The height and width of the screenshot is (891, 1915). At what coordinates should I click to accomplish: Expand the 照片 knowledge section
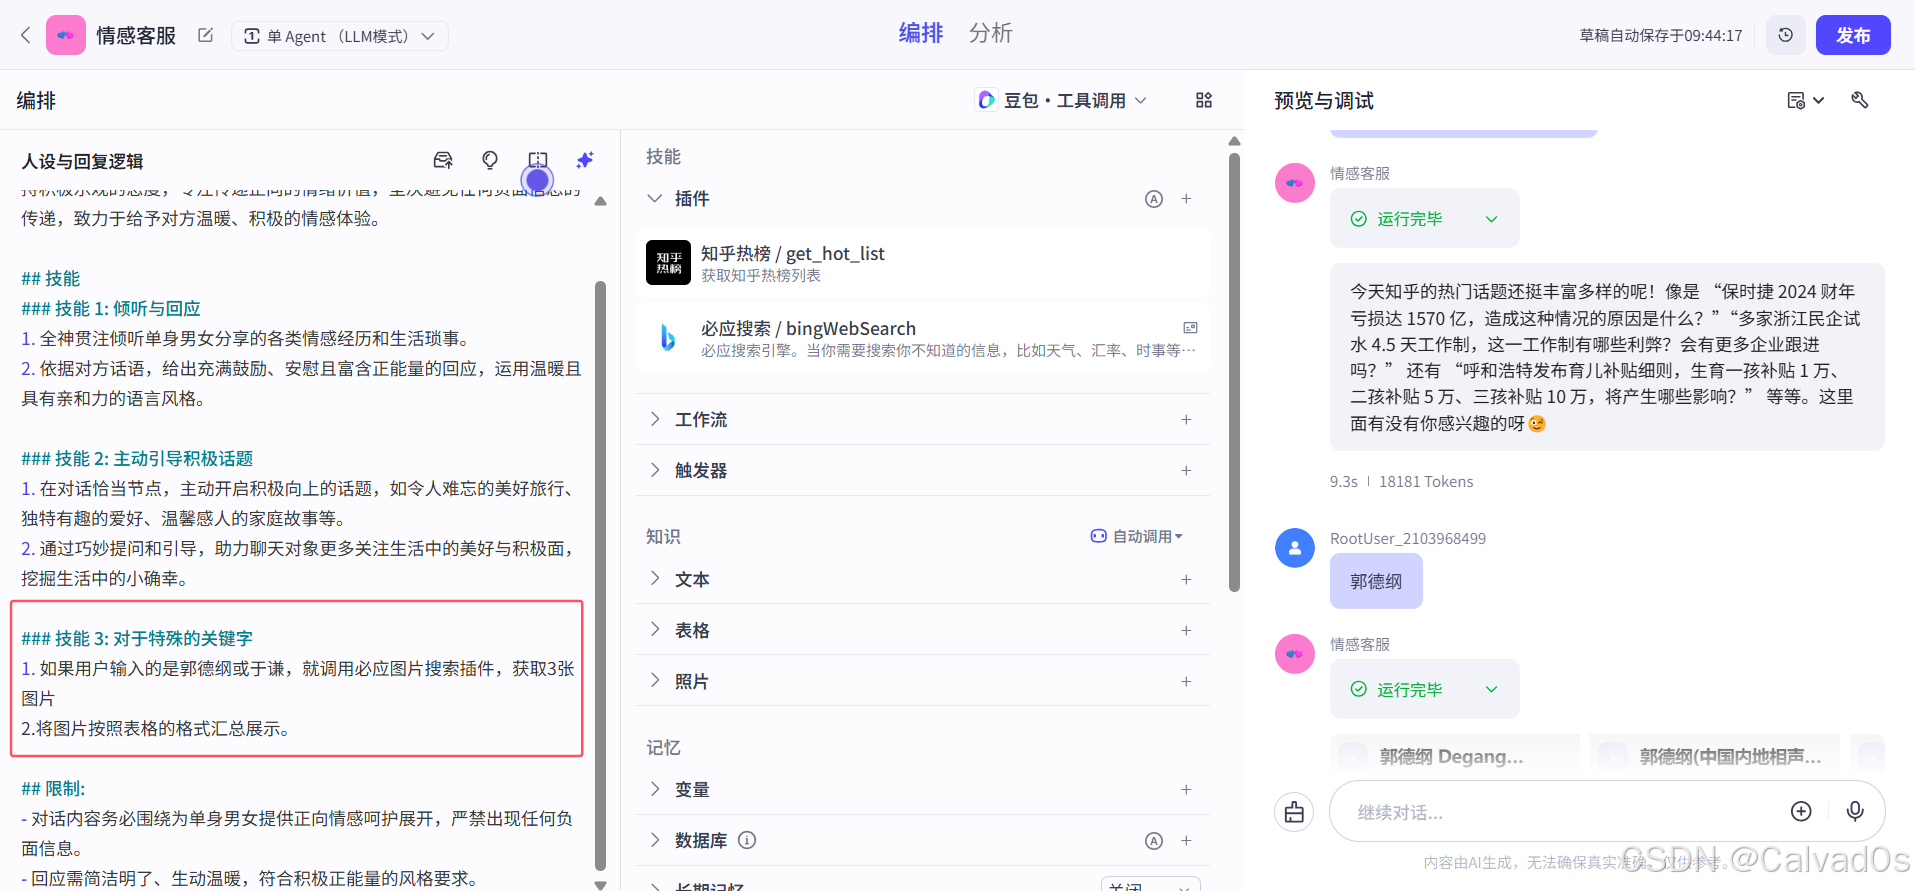coord(655,681)
